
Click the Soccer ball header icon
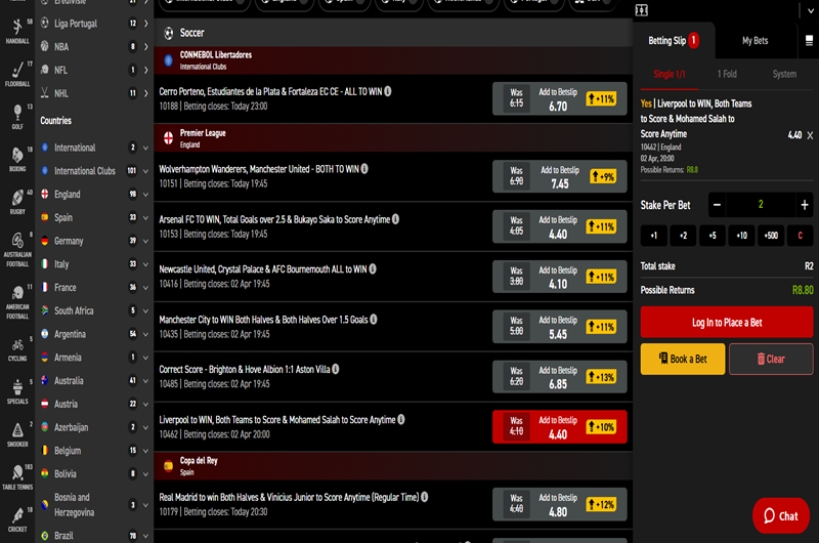click(168, 33)
